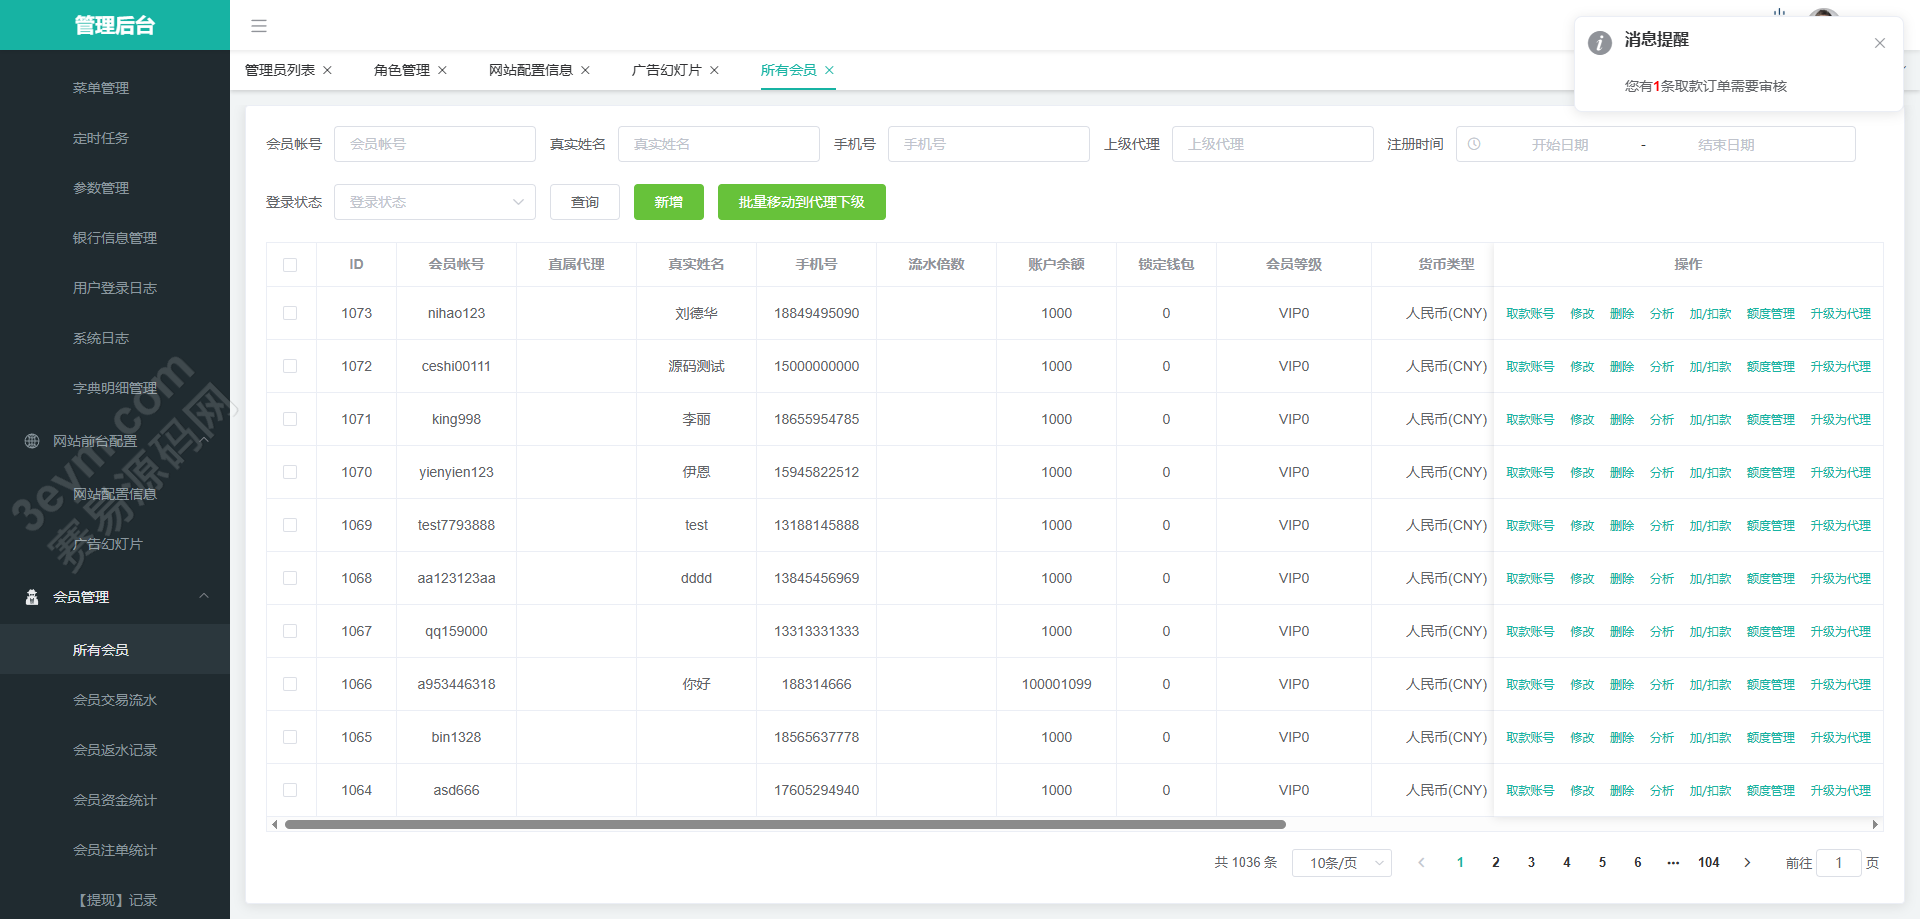This screenshot has height=919, width=1920.
Task: Close the 广告幻灯片 tab using its X
Action: 714,70
